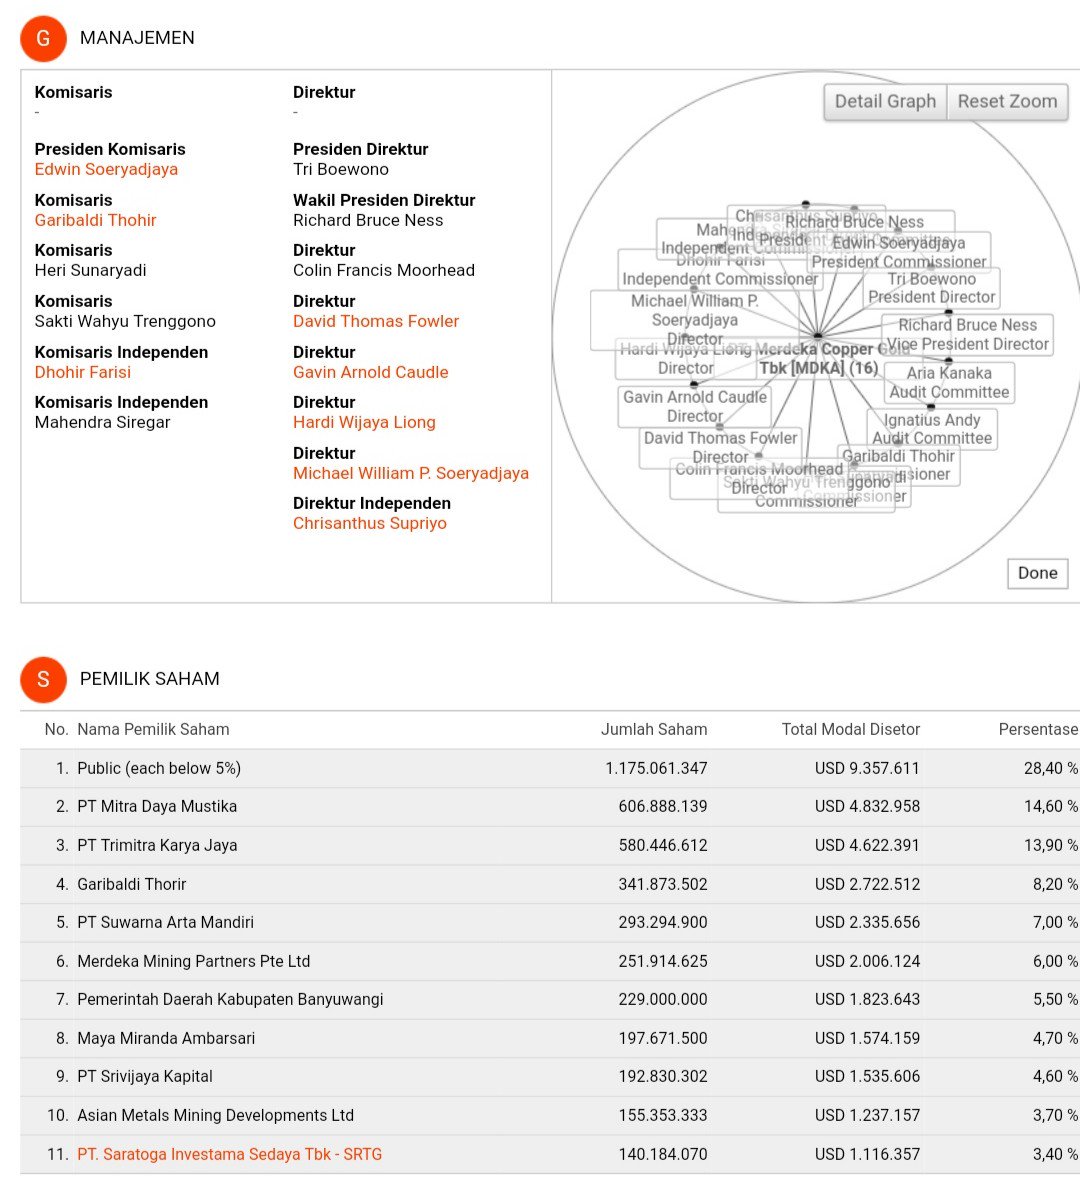Click Tri Boewono under Presiden Direktur
Image resolution: width=1080 pixels, height=1197 pixels.
point(341,169)
